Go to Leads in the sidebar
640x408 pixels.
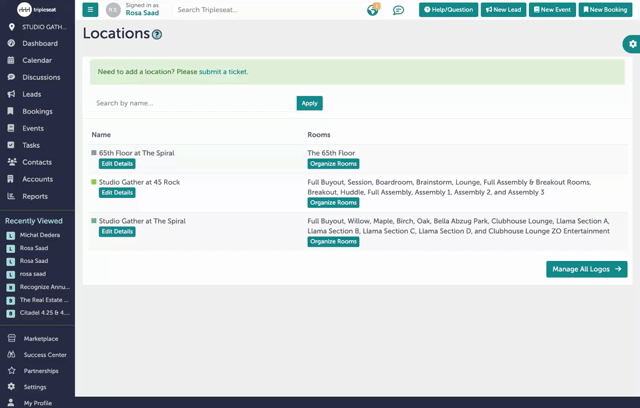pos(32,94)
